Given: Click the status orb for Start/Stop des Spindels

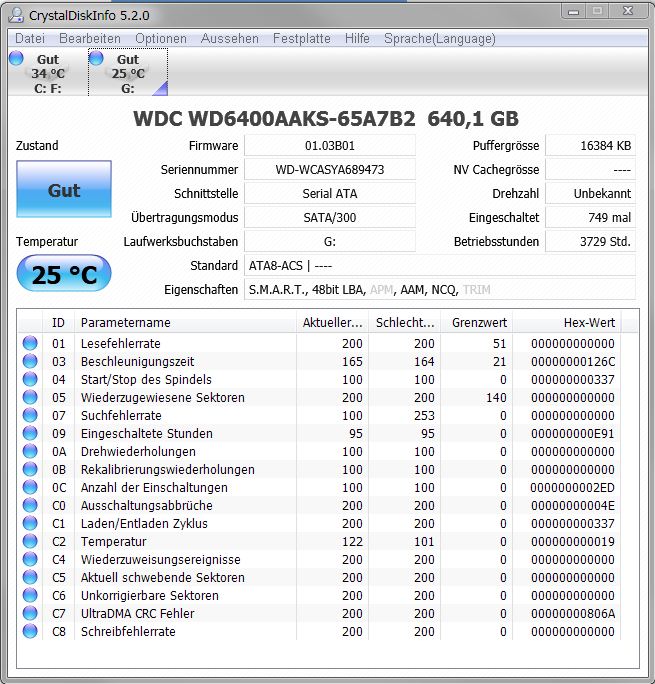Looking at the screenshot, I should pyautogui.click(x=30, y=379).
